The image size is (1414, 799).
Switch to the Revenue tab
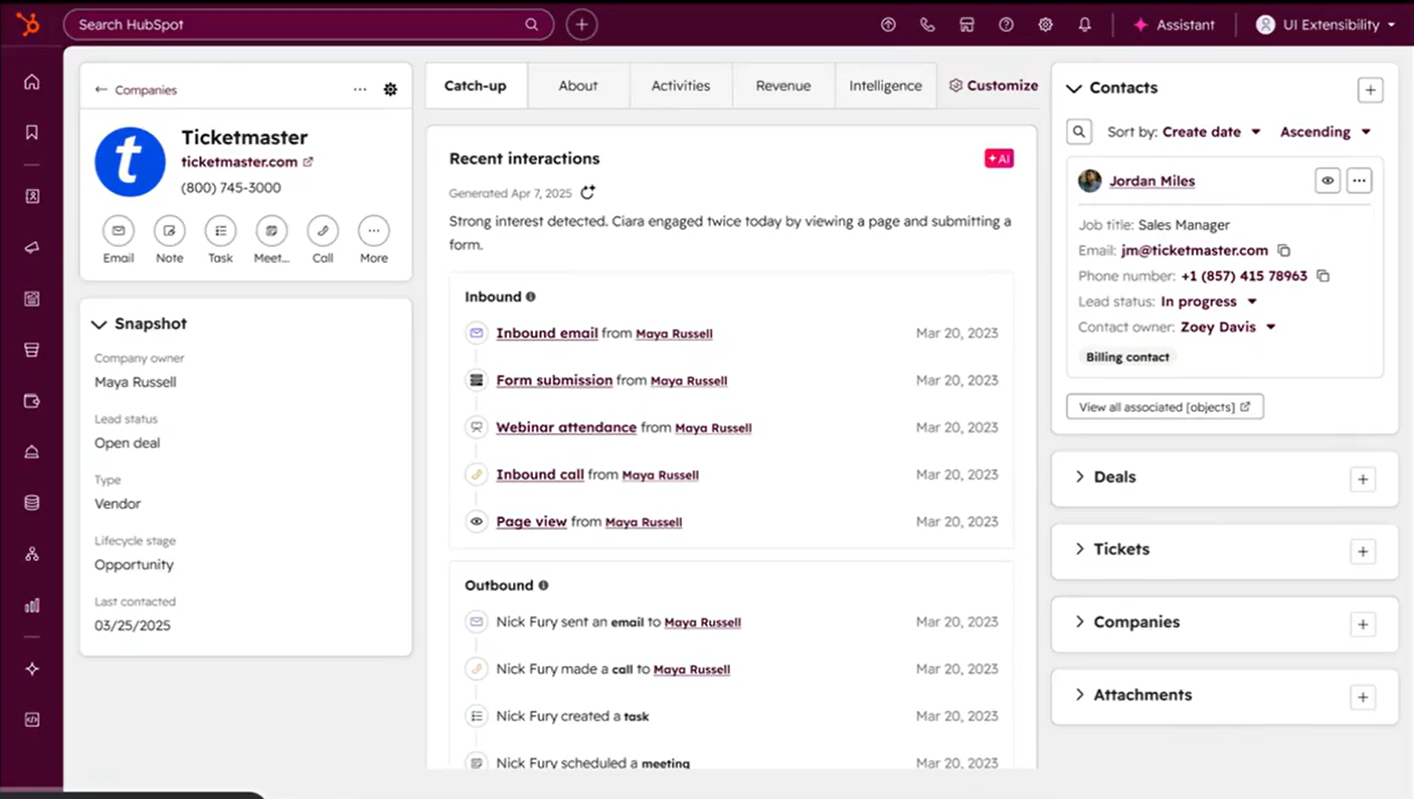783,86
